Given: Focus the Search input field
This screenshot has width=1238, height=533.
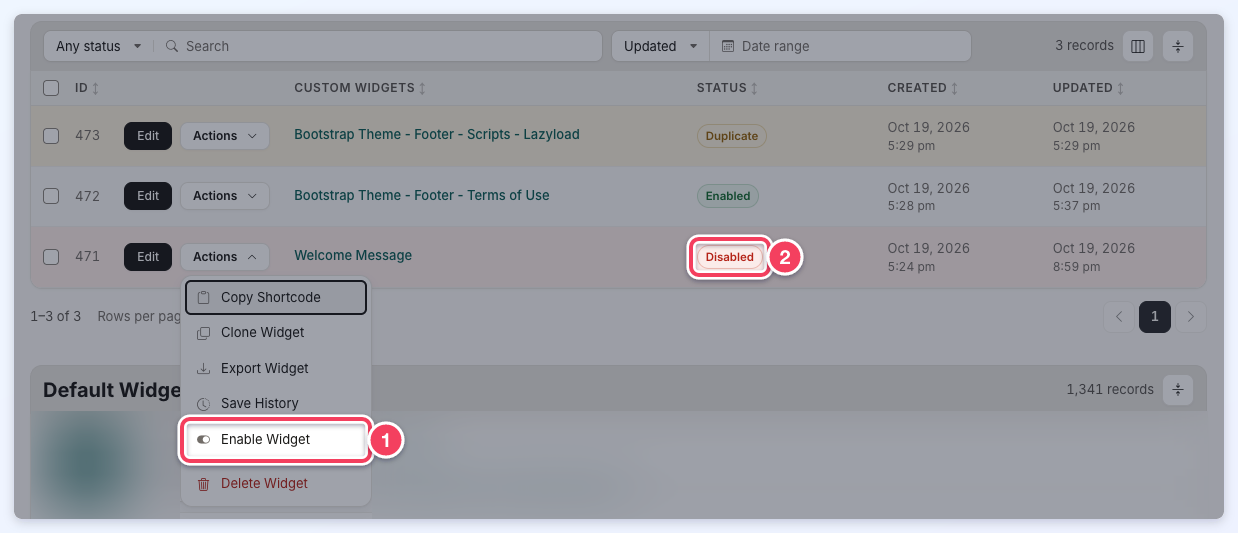Looking at the screenshot, I should (378, 46).
